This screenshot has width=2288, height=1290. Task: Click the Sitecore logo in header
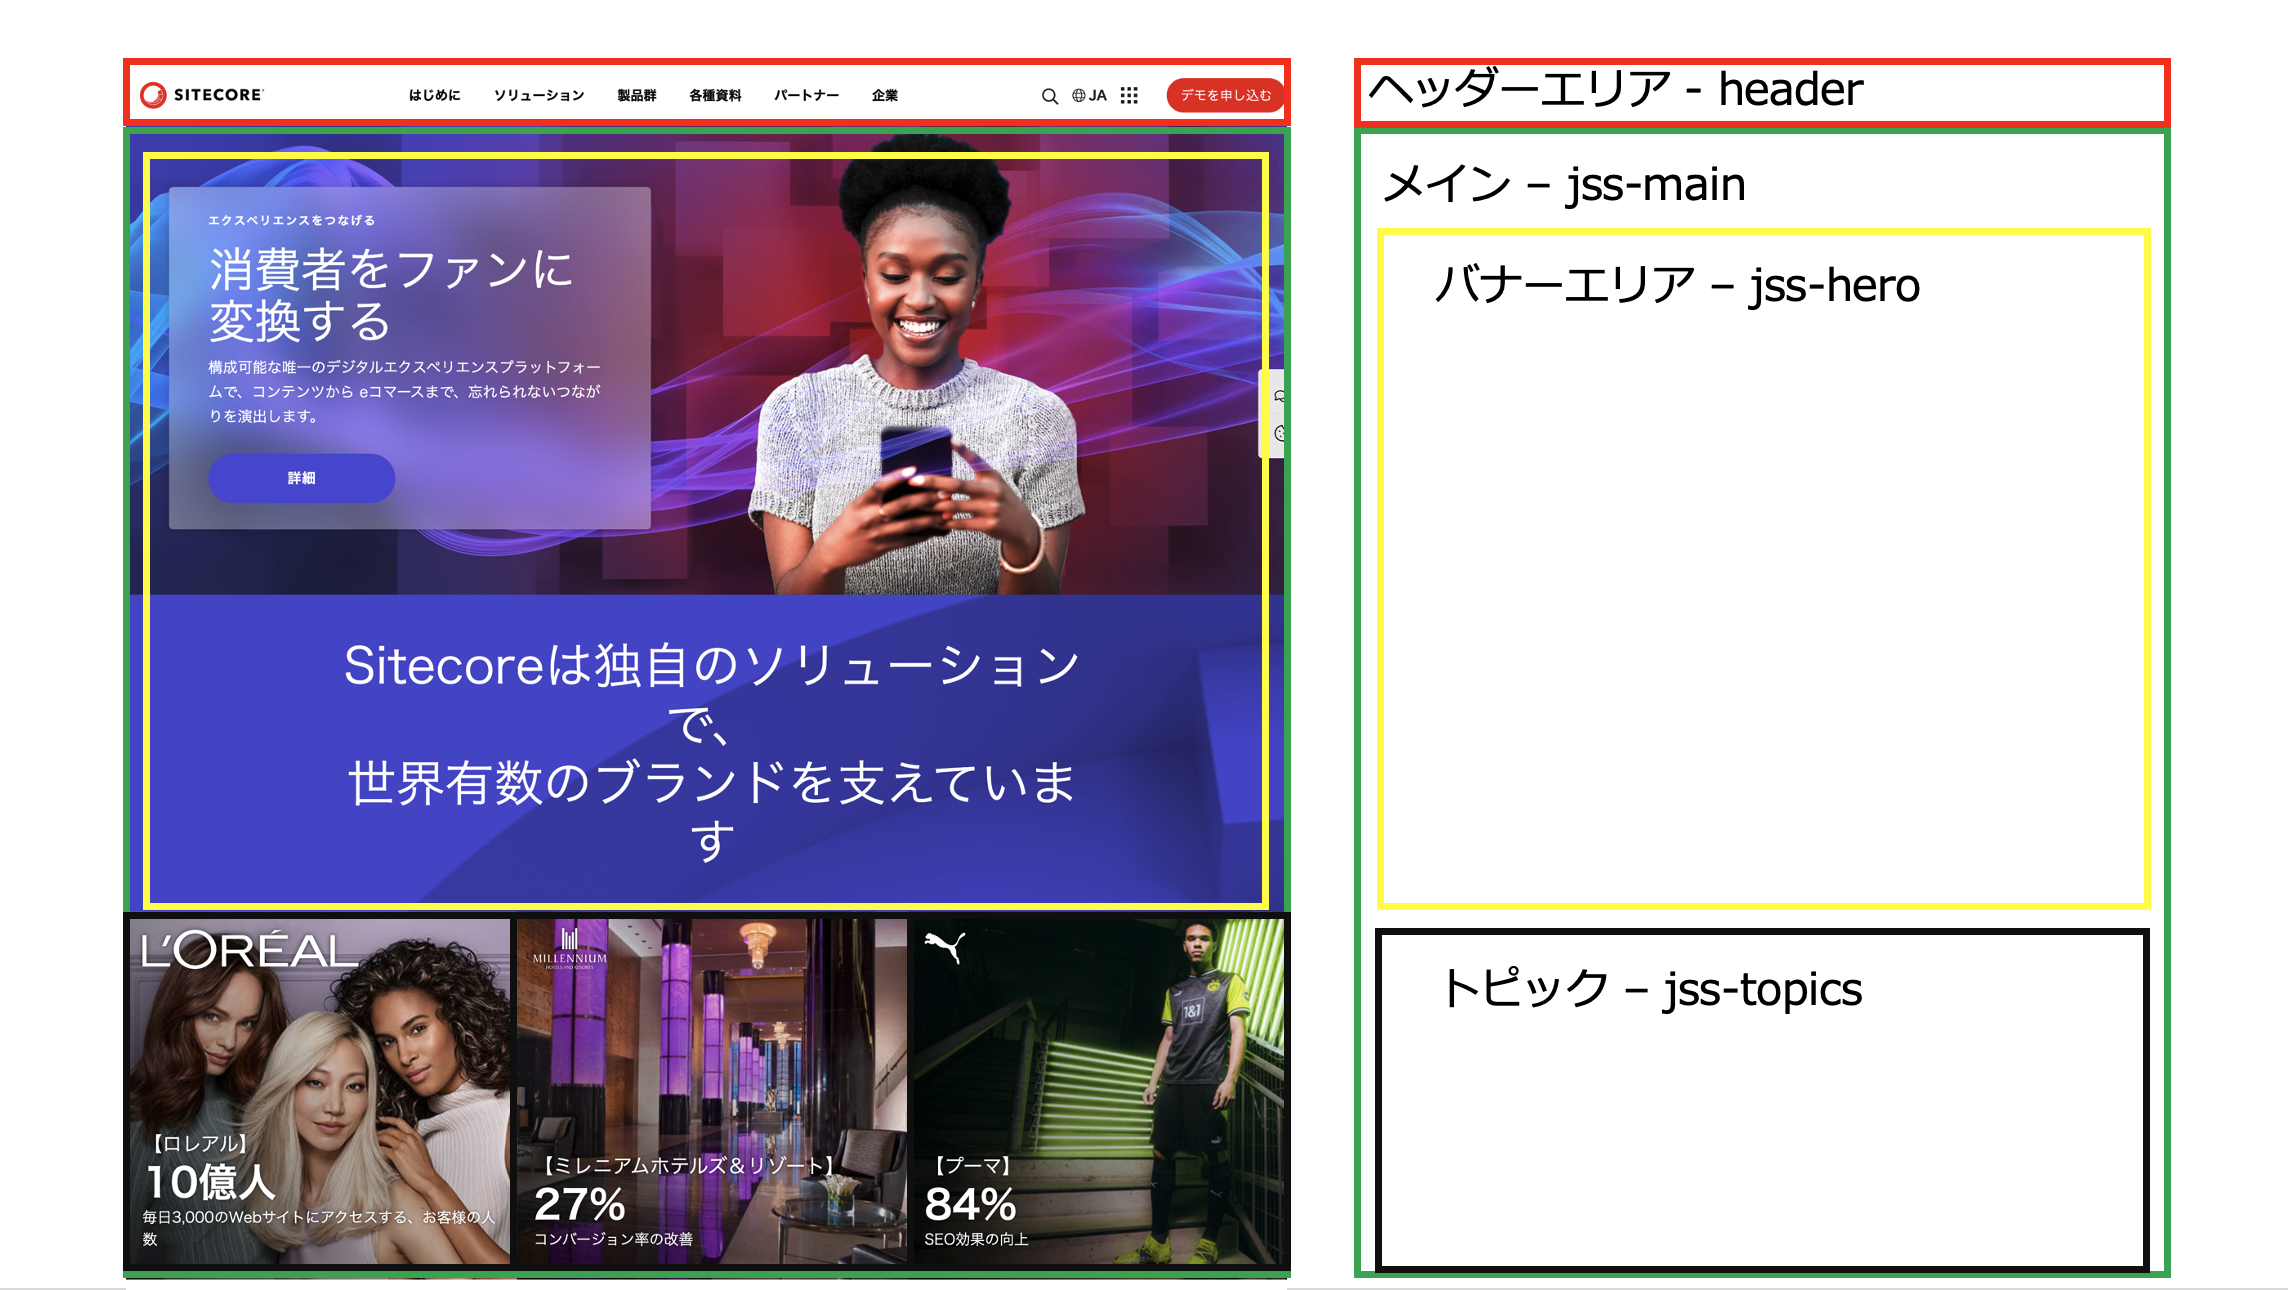tap(202, 95)
